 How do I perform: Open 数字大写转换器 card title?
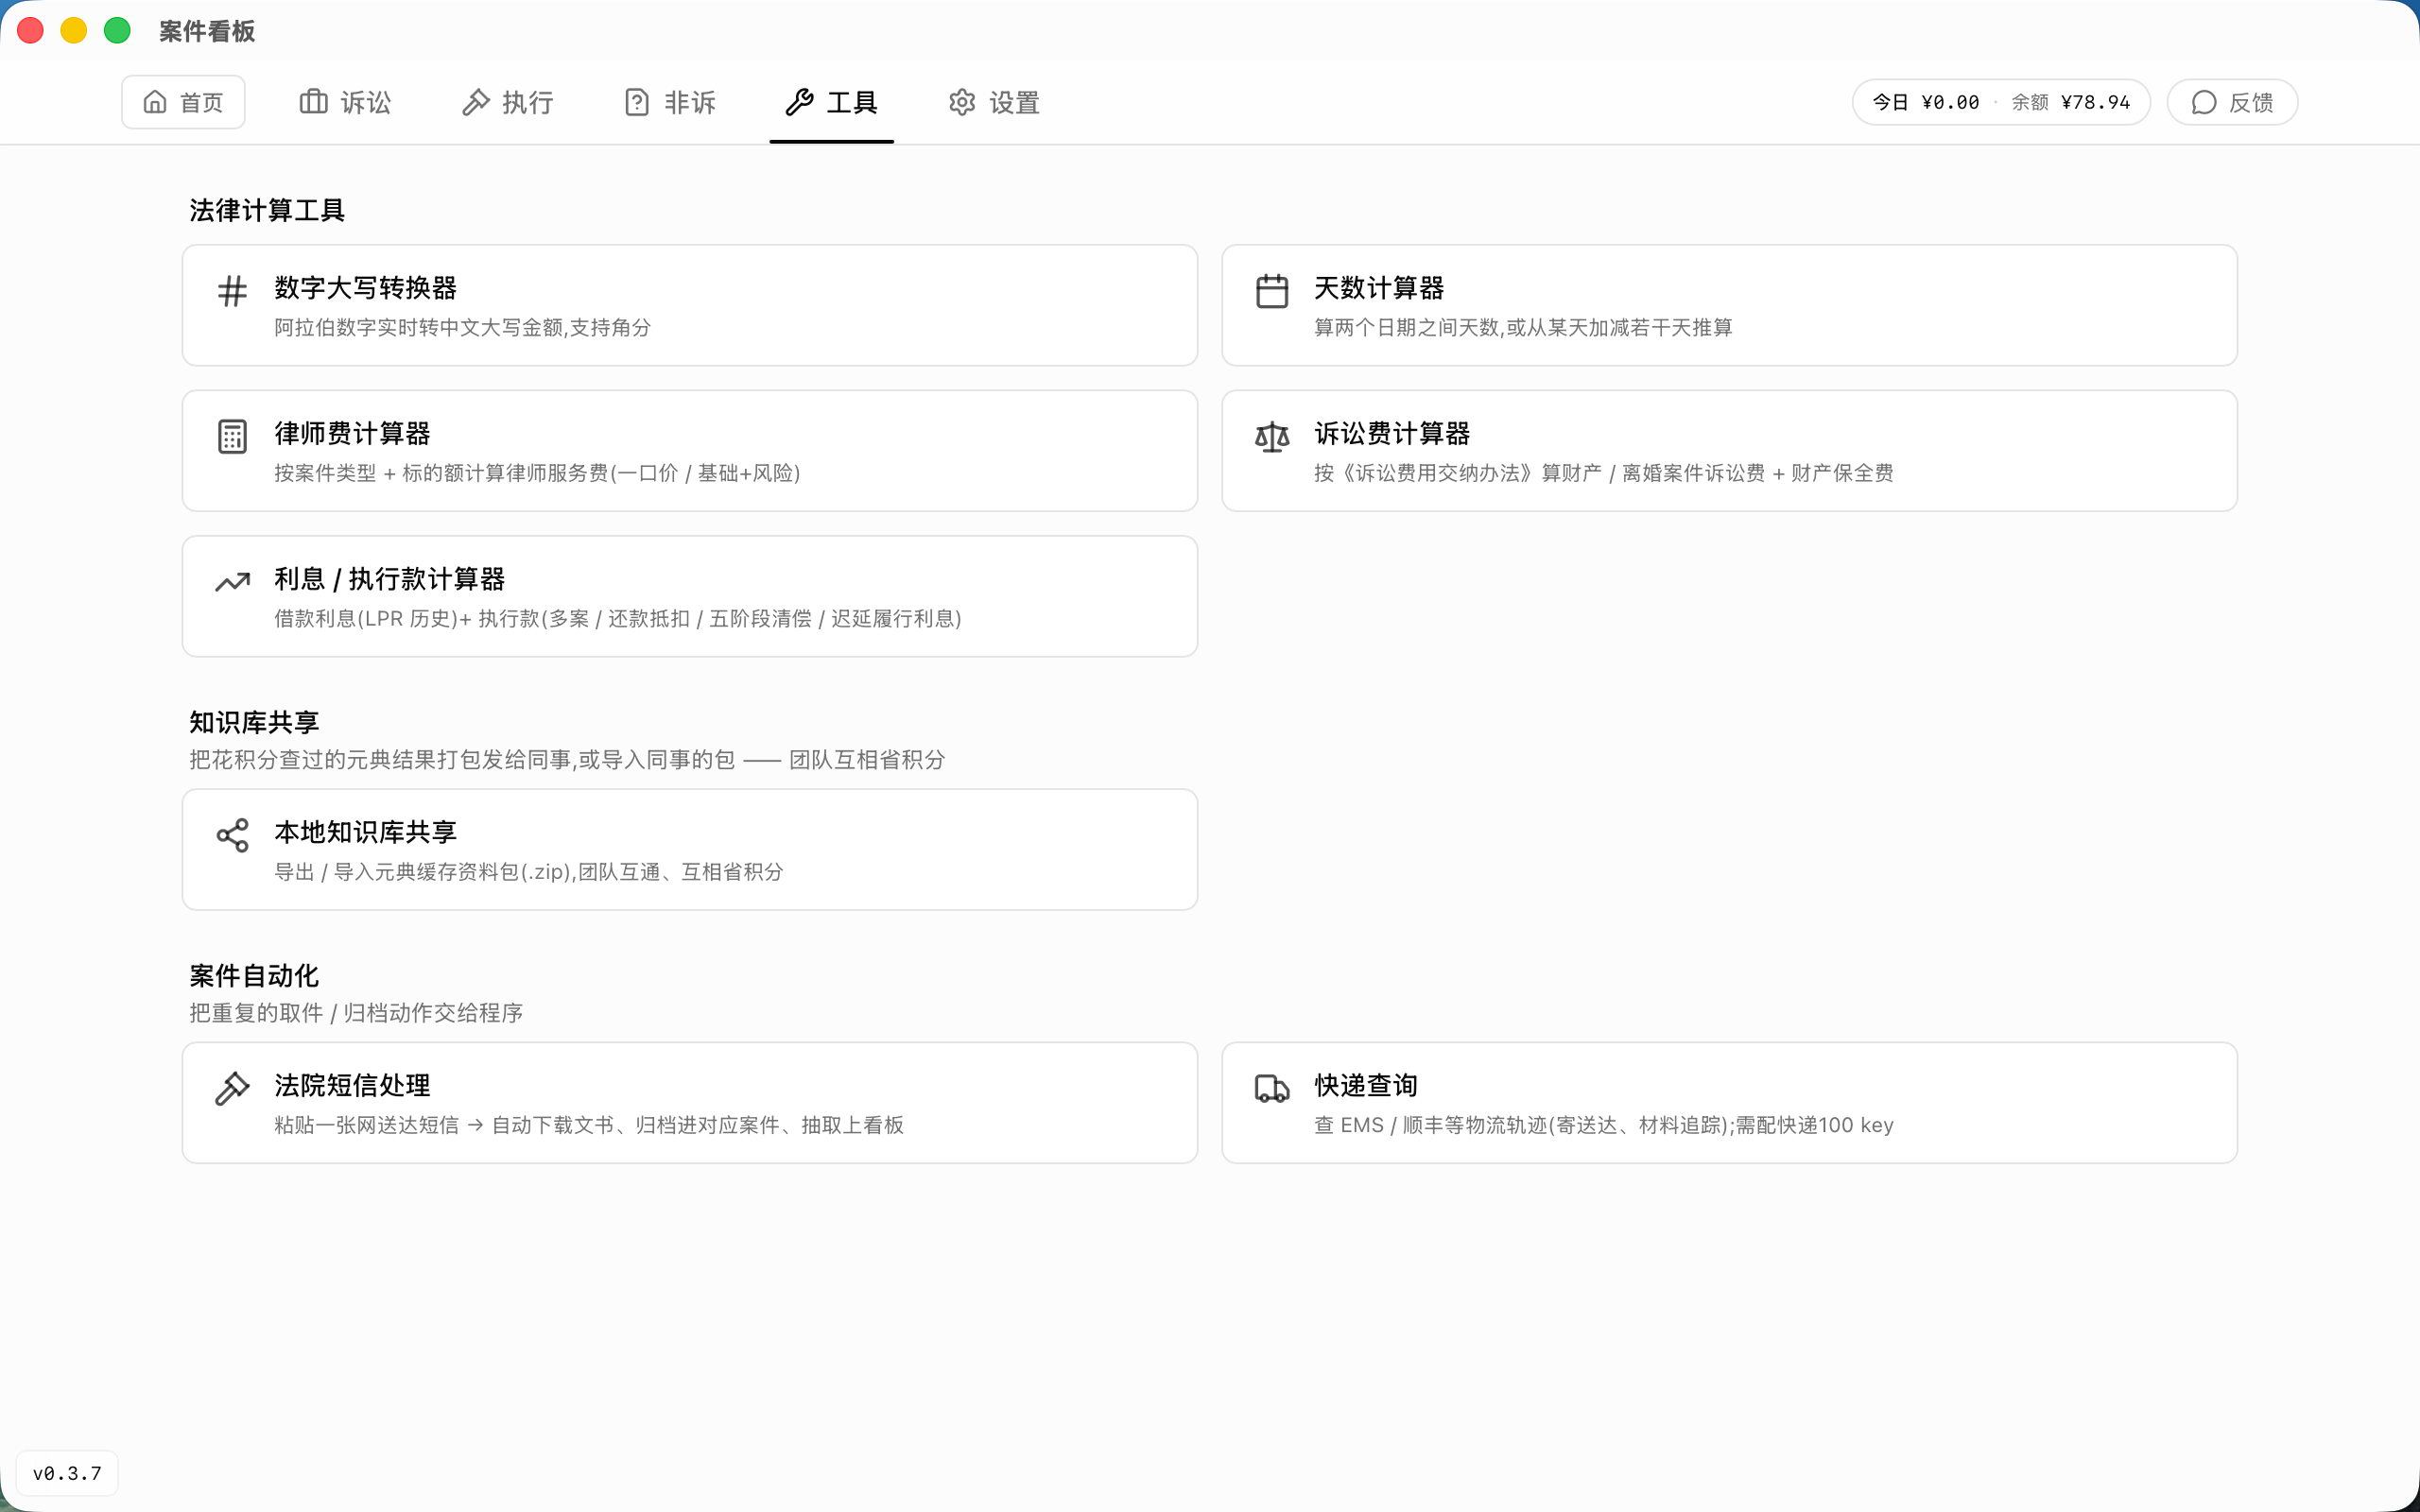click(366, 288)
